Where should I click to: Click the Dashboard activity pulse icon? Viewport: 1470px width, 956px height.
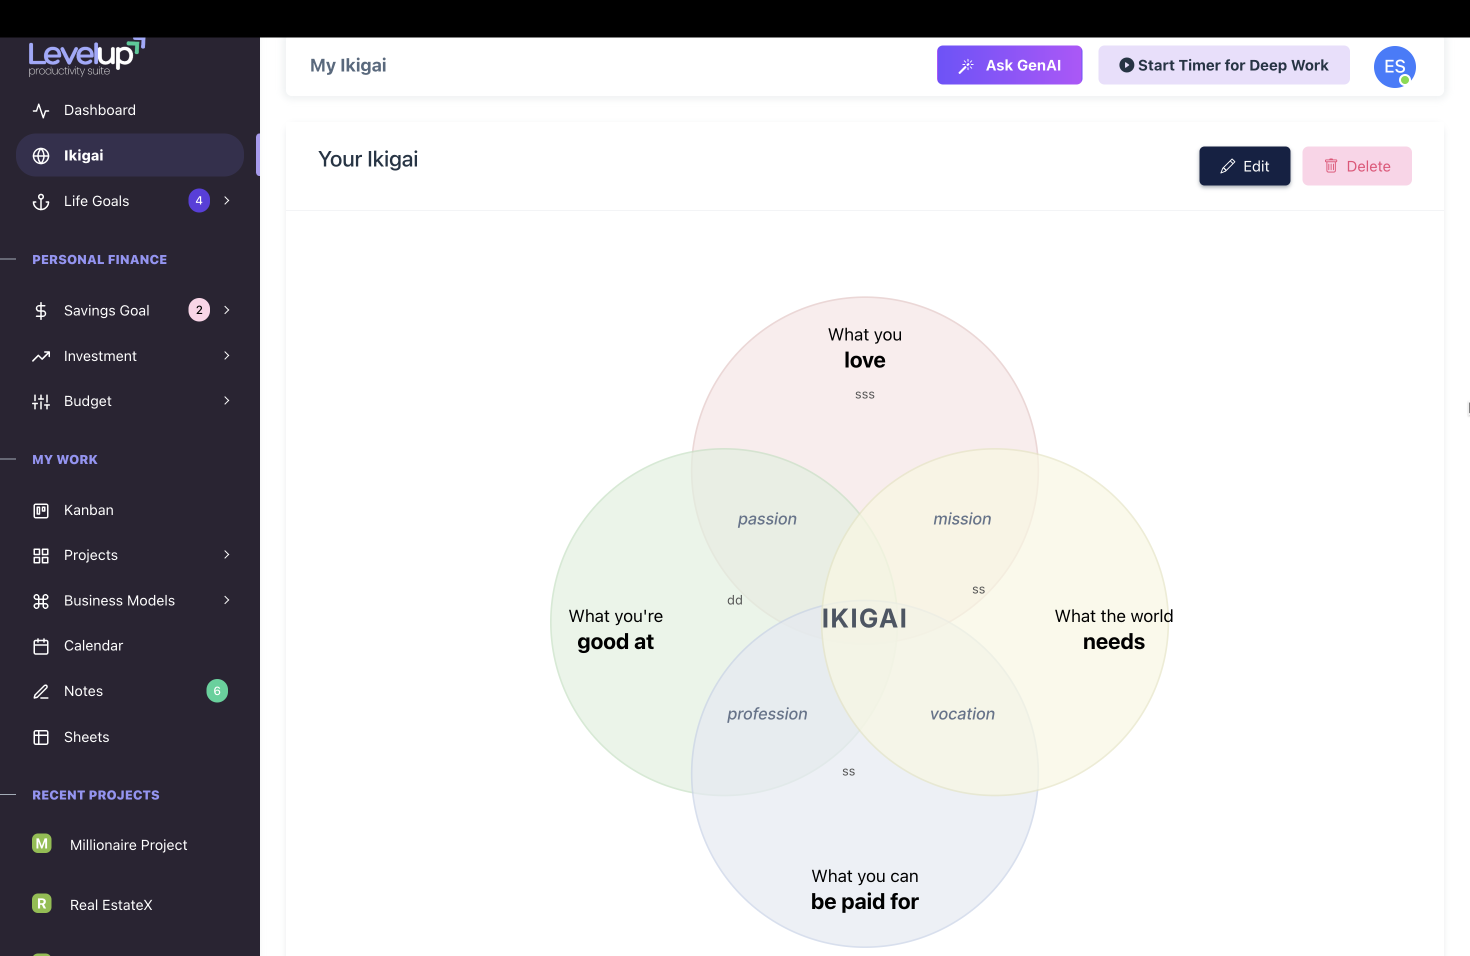click(41, 110)
